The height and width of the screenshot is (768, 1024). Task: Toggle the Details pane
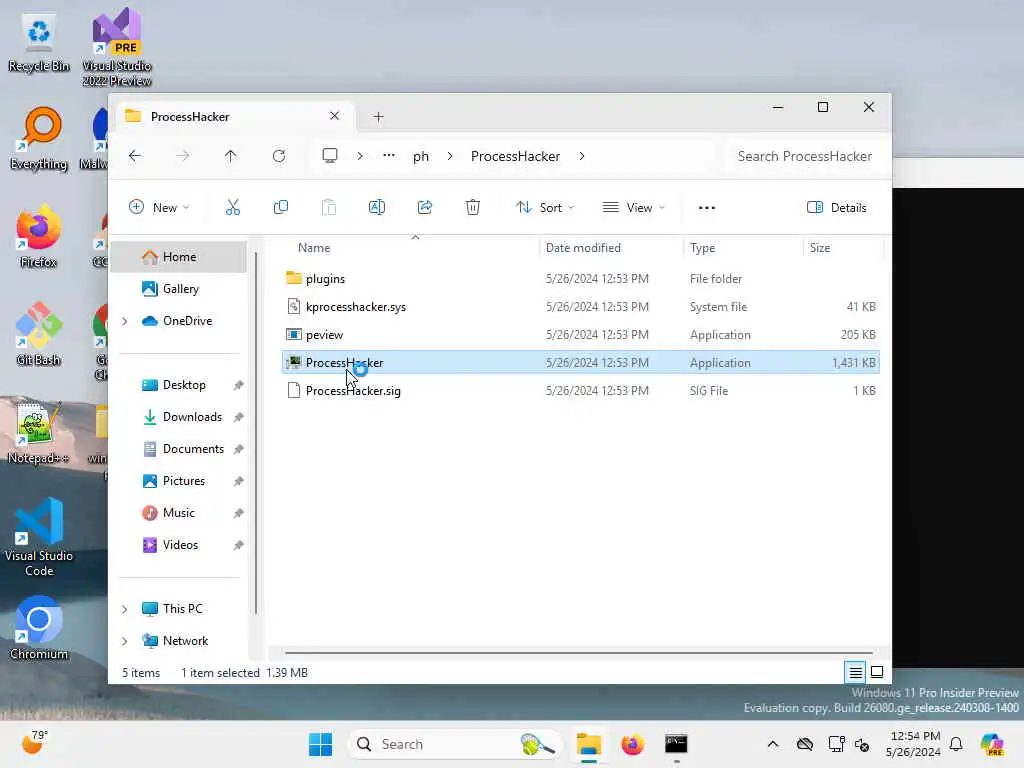coord(837,208)
